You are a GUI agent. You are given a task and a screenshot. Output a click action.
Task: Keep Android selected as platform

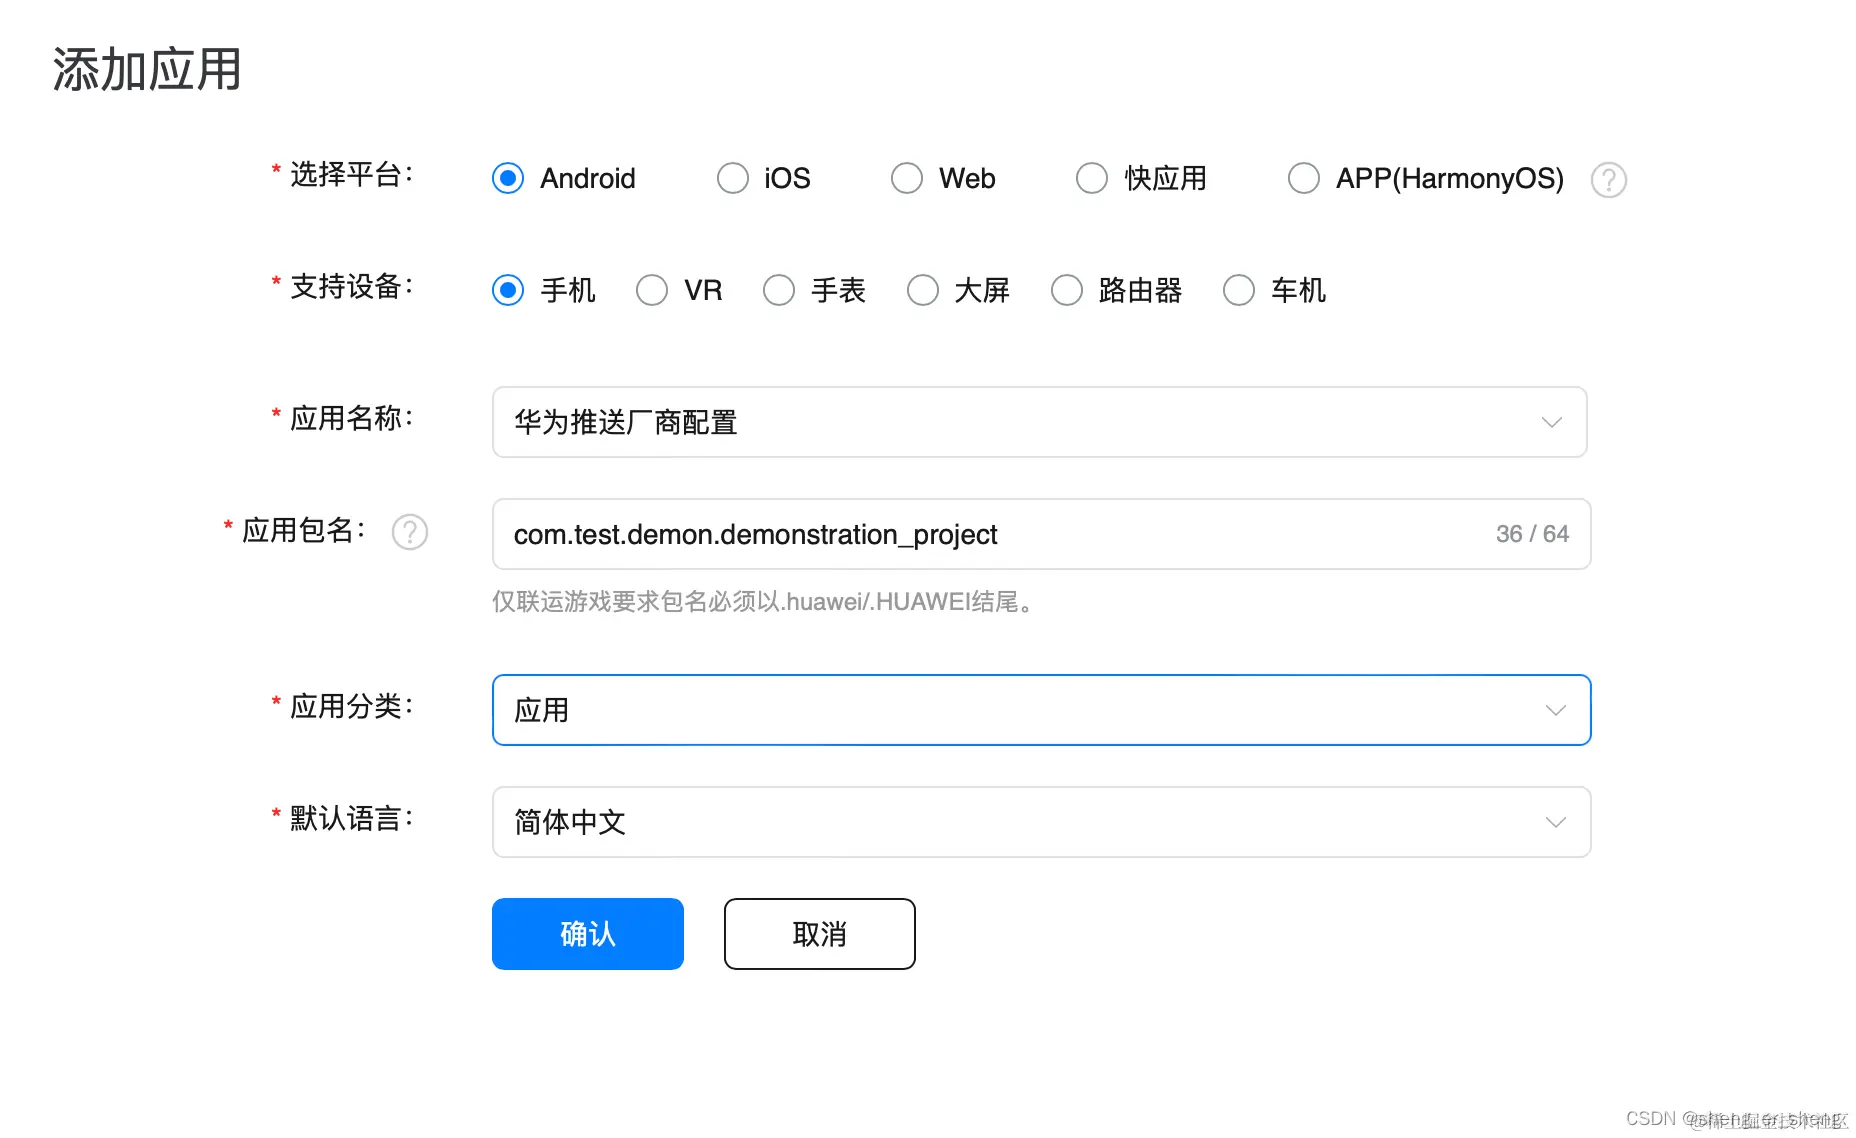click(x=507, y=178)
